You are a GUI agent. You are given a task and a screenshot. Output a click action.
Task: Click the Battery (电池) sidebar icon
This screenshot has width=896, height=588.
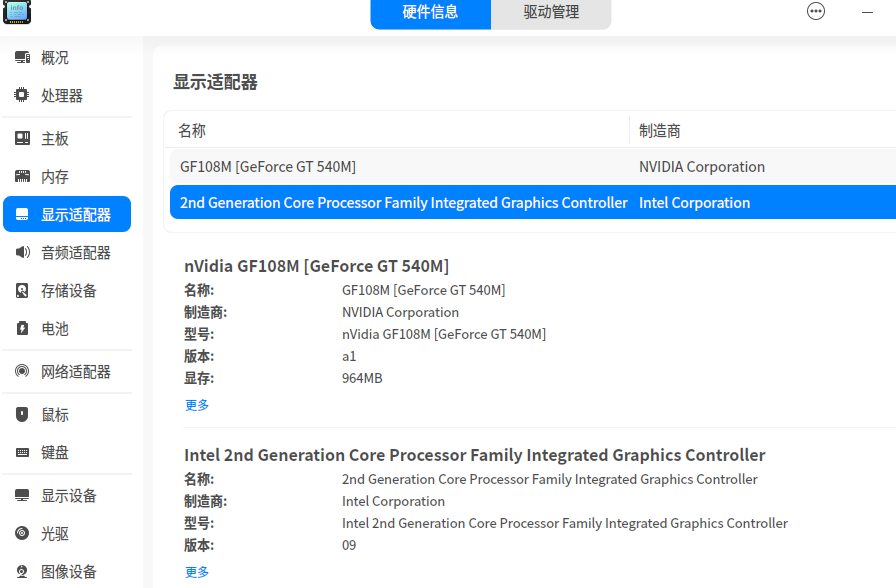pyautogui.click(x=22, y=329)
